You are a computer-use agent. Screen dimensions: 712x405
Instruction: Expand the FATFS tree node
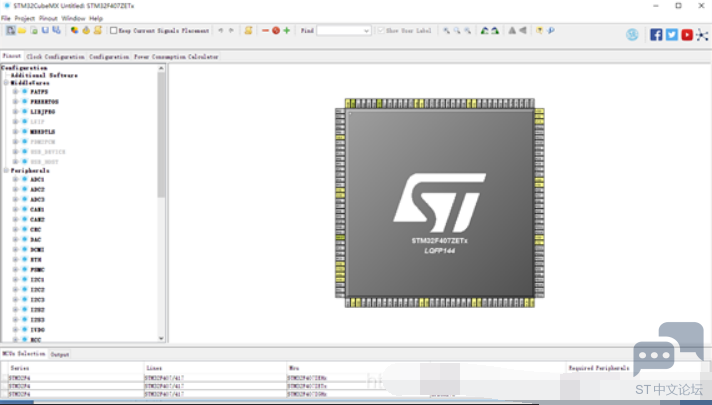pyautogui.click(x=15, y=92)
